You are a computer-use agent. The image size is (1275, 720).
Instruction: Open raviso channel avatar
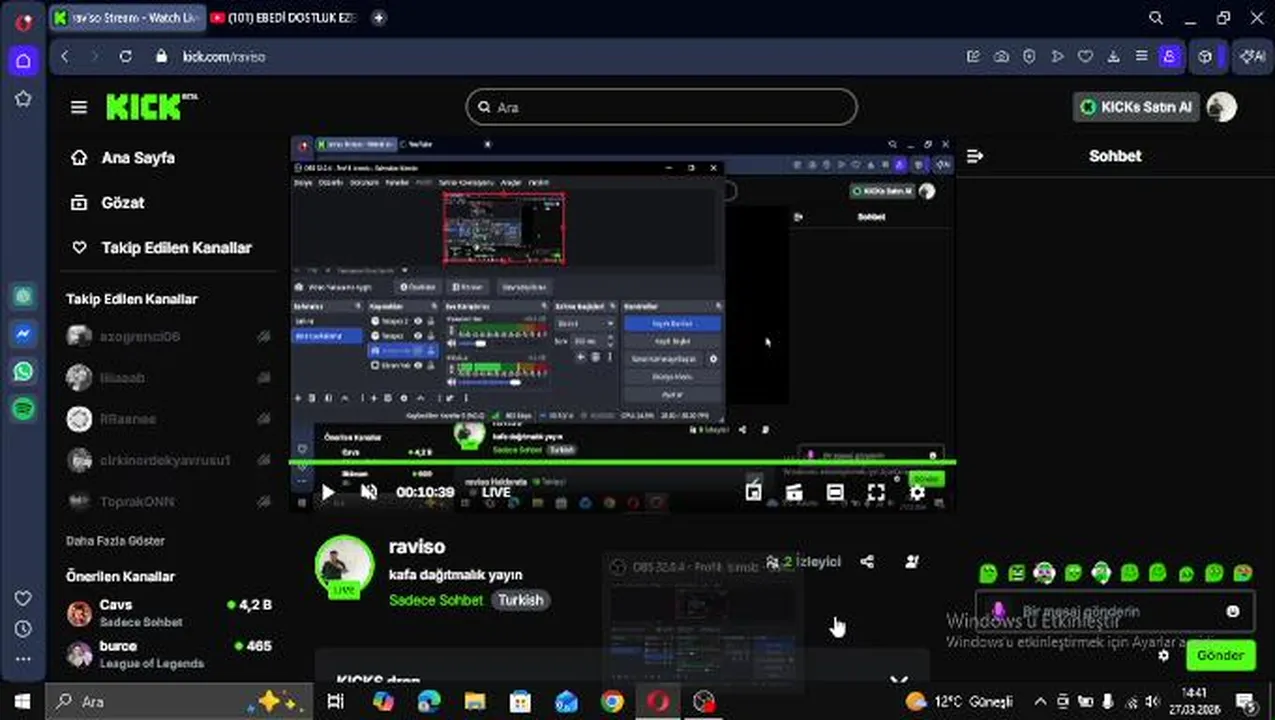[344, 566]
